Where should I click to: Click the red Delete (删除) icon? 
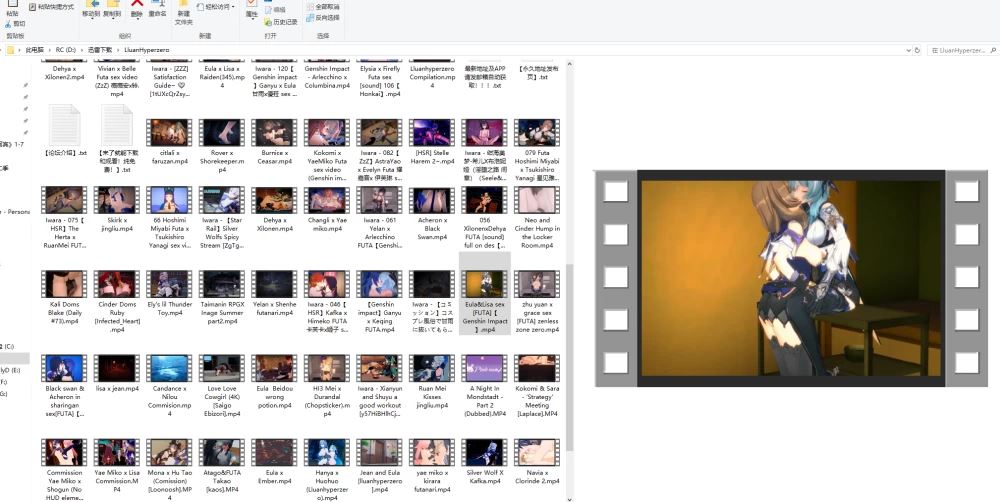click(x=136, y=4)
